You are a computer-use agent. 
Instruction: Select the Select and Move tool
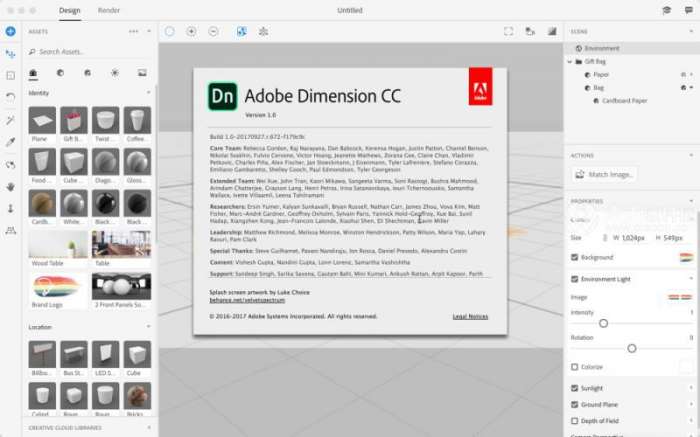tap(10, 54)
